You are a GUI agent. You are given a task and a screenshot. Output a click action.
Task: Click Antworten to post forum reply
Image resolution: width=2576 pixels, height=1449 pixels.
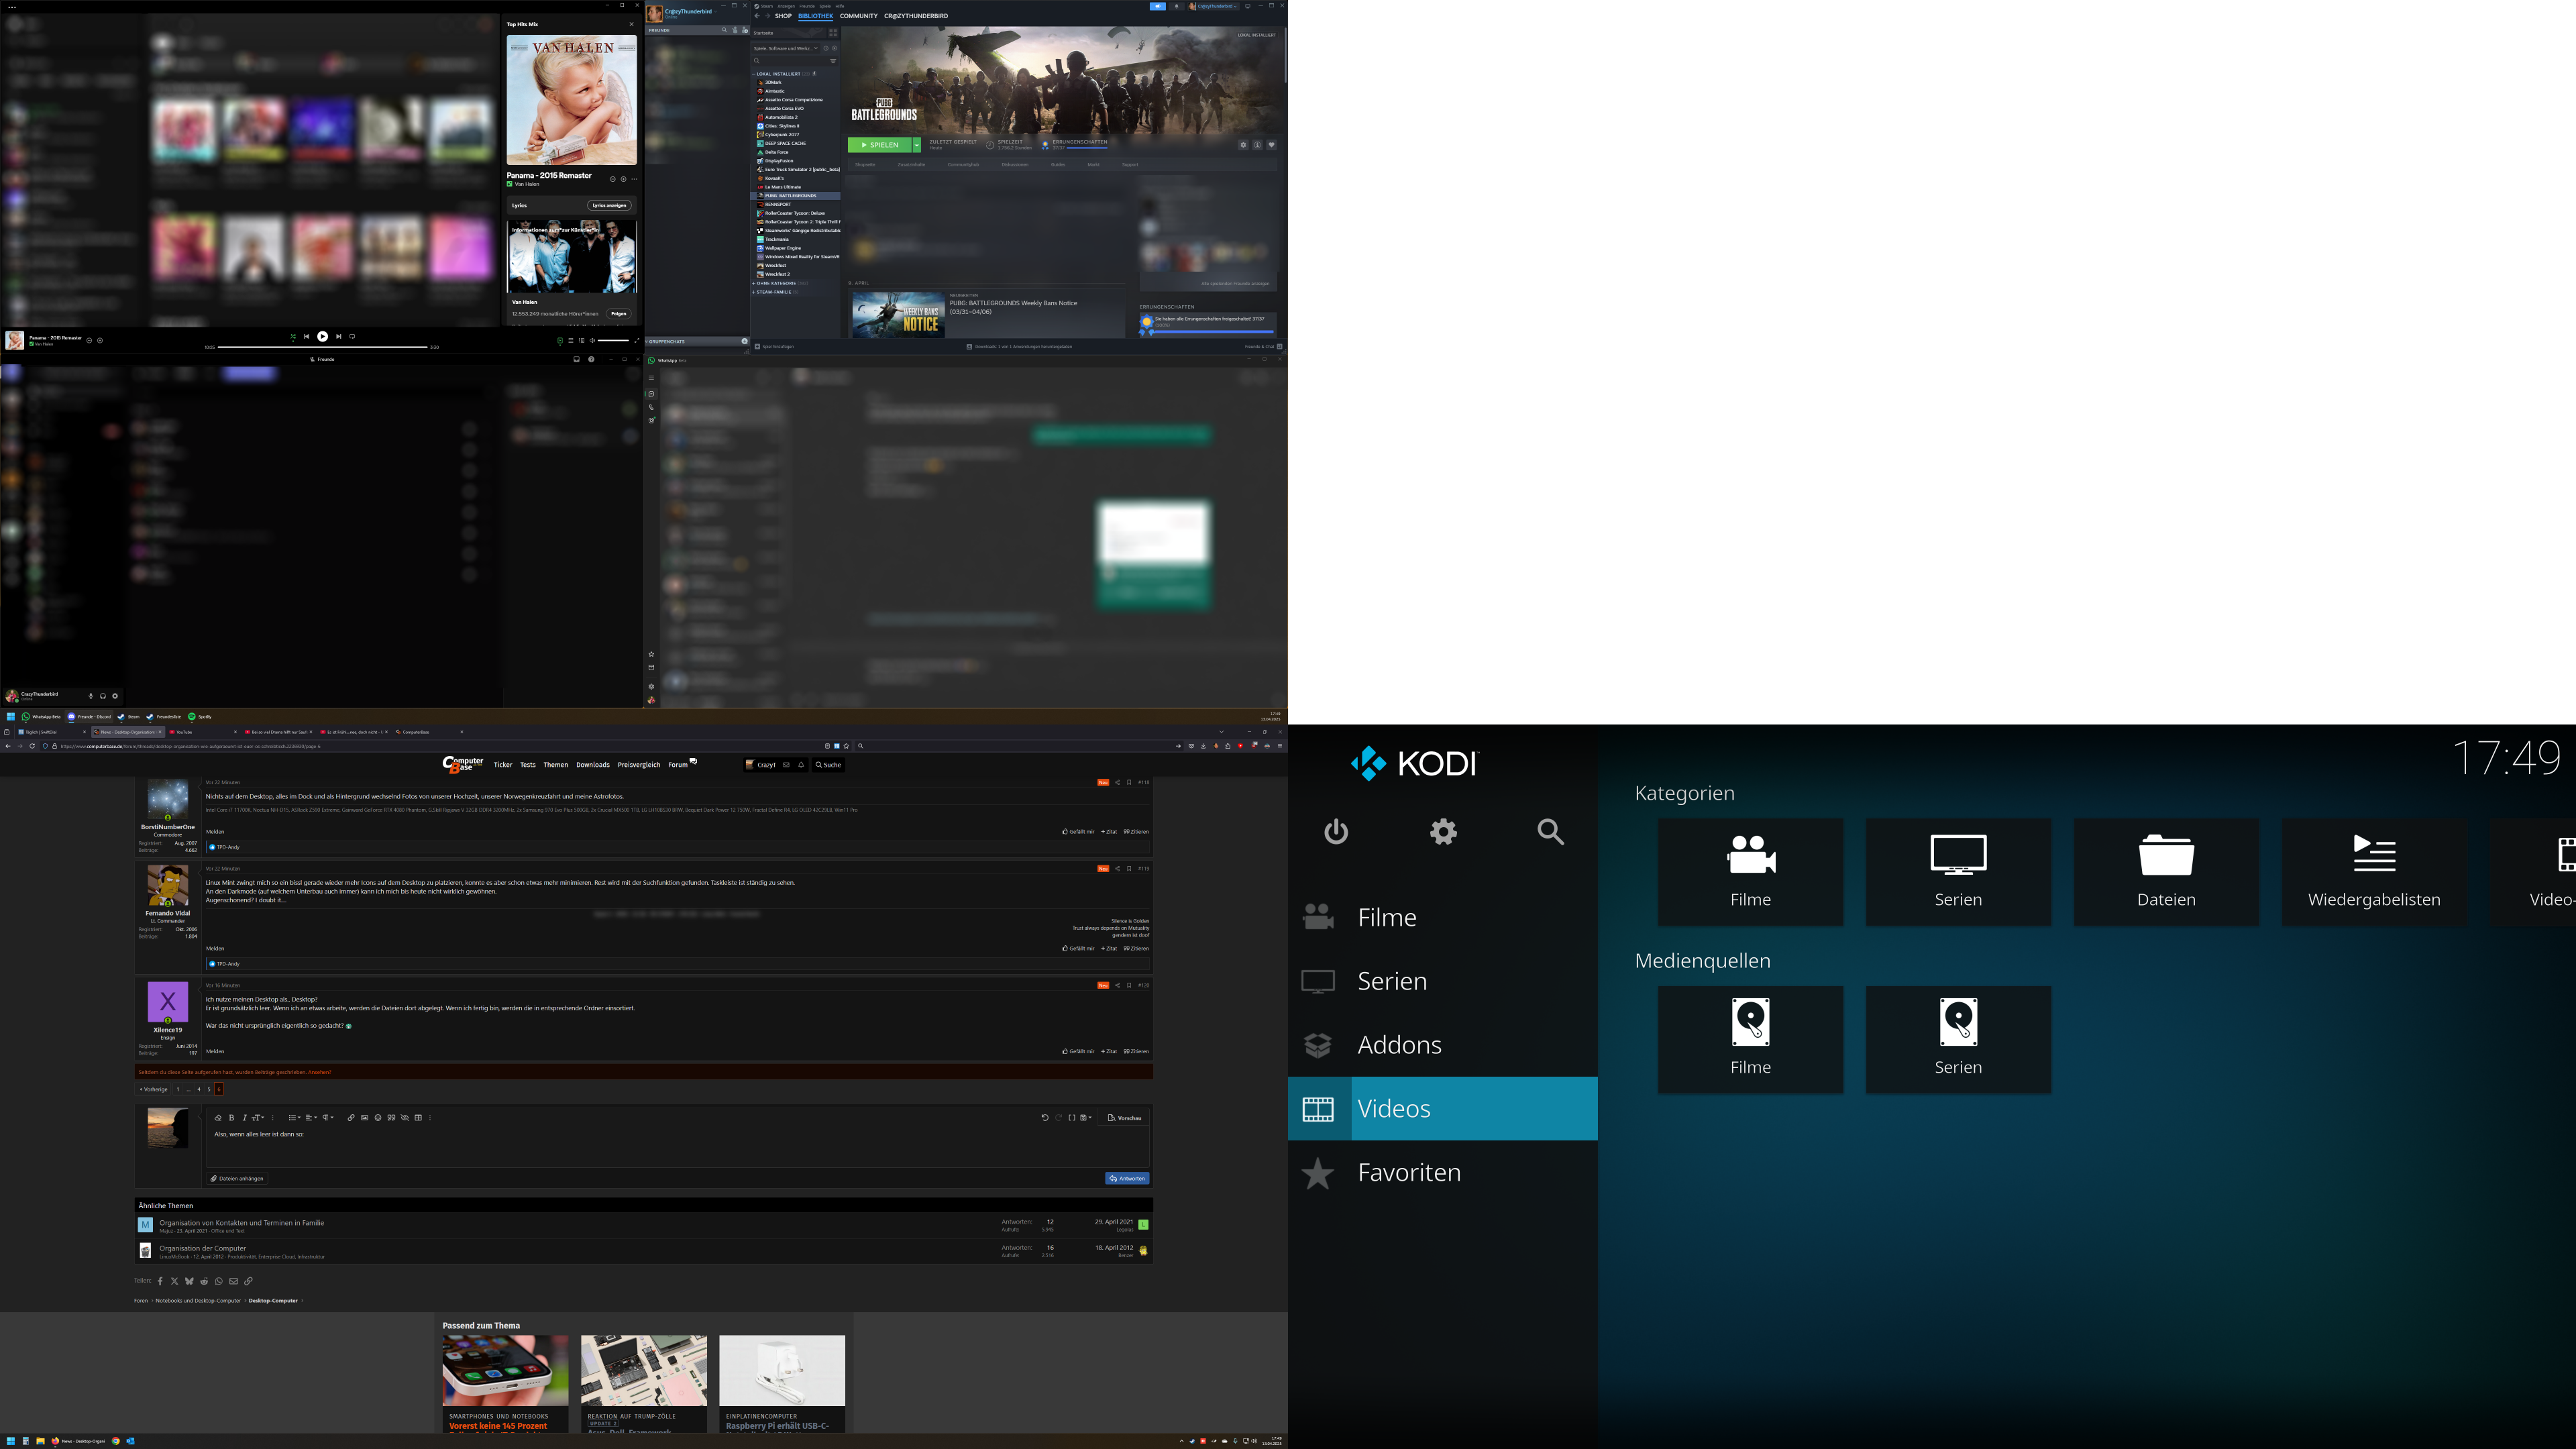pos(1127,1178)
